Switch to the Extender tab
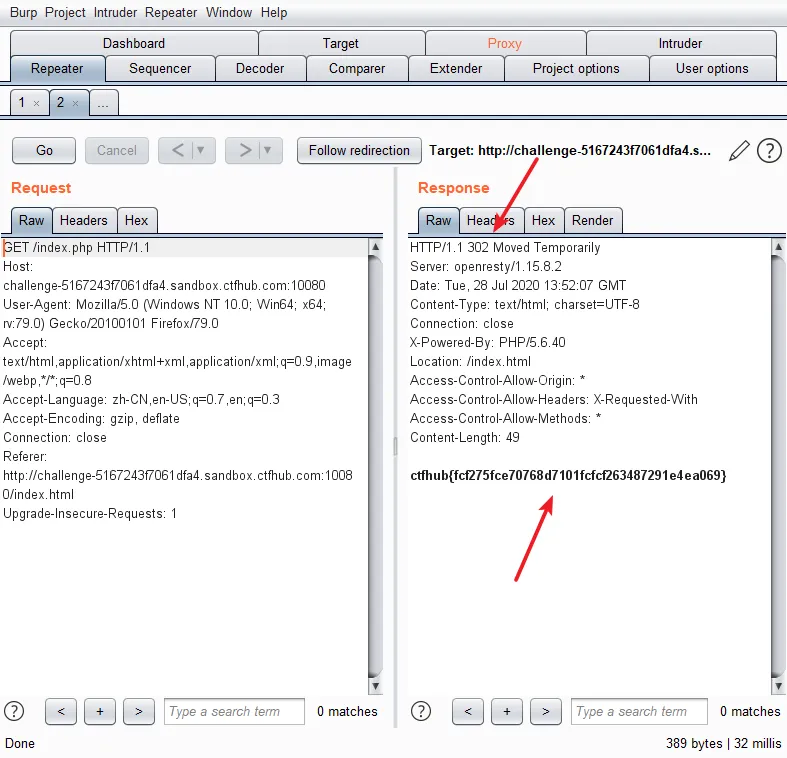Screen dimensions: 787x758 coord(456,68)
